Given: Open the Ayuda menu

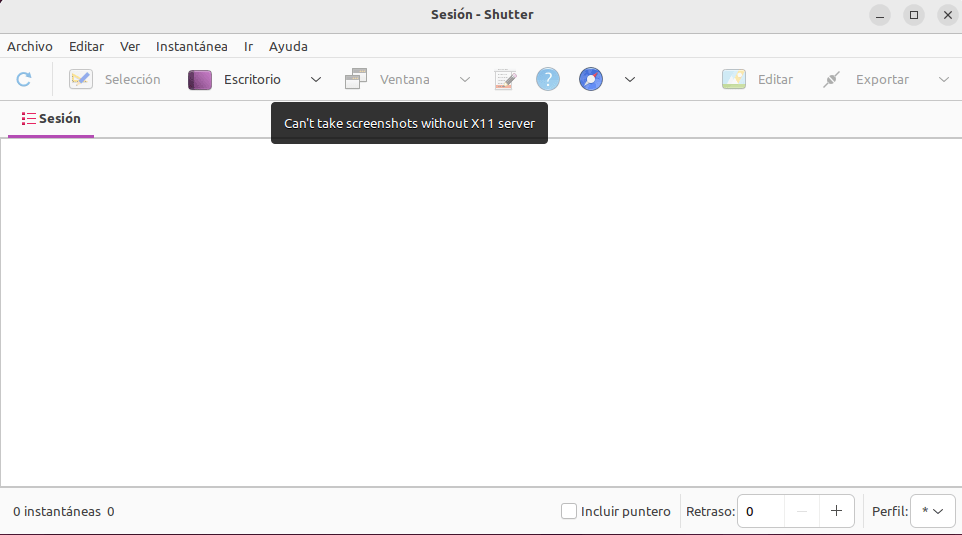Looking at the screenshot, I should pos(288,47).
